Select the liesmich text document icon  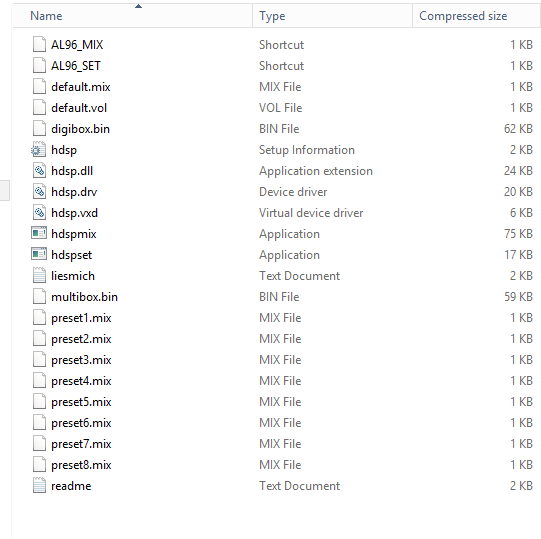(39, 276)
